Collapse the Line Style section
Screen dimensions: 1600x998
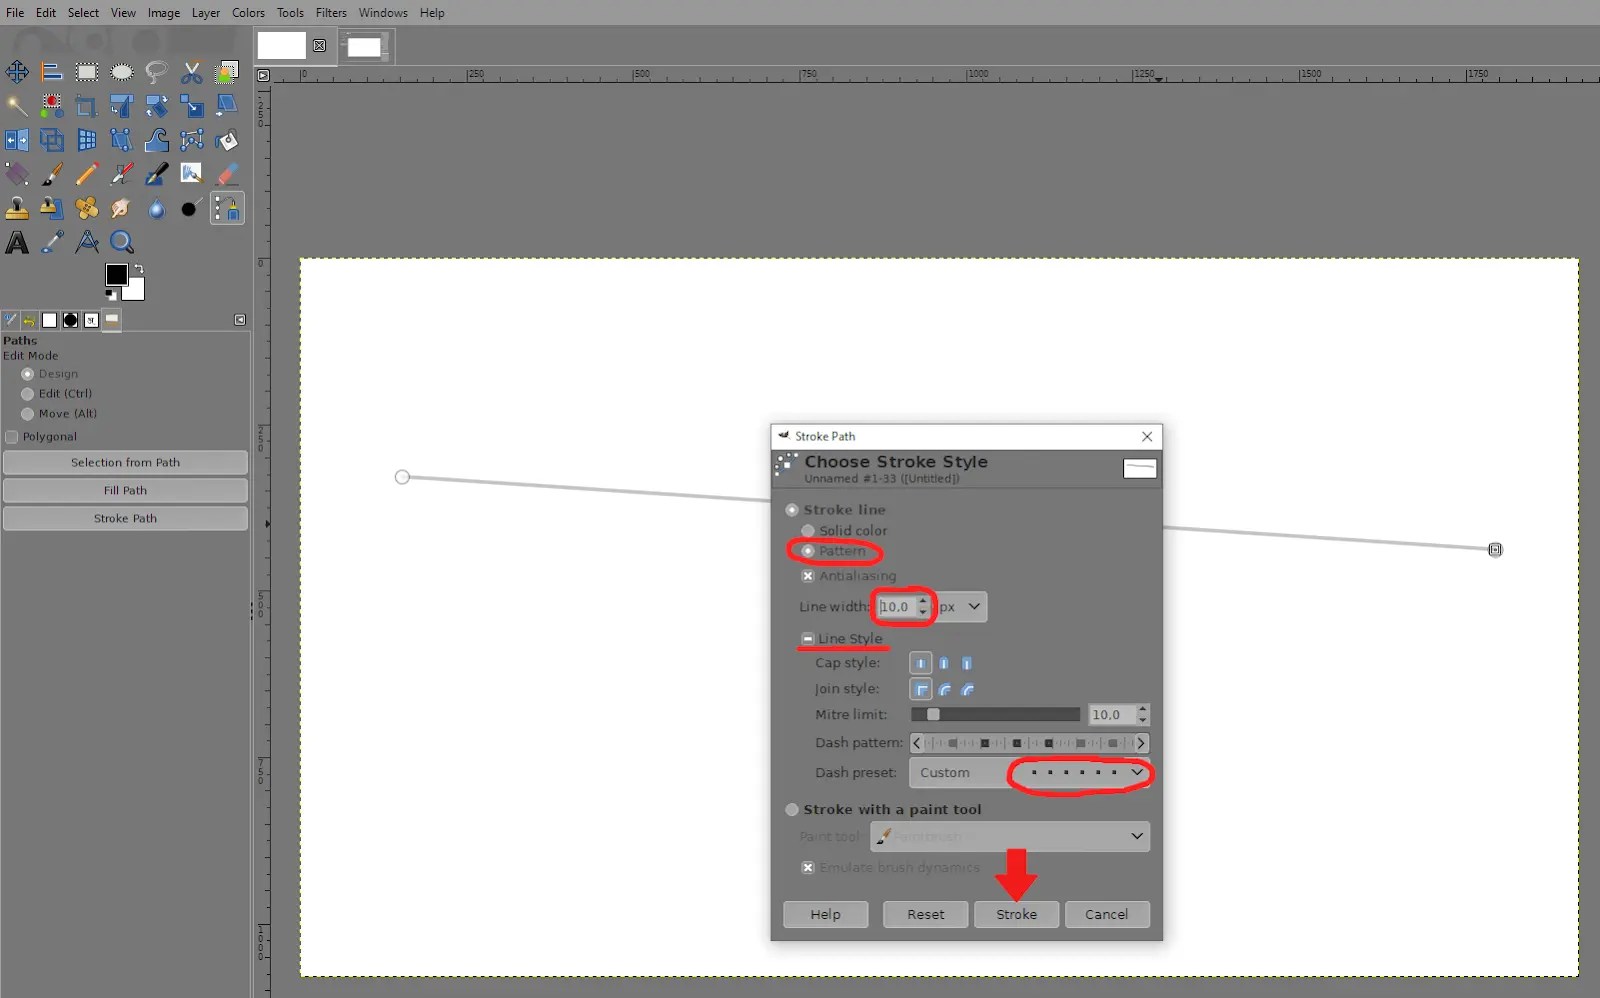coord(807,638)
